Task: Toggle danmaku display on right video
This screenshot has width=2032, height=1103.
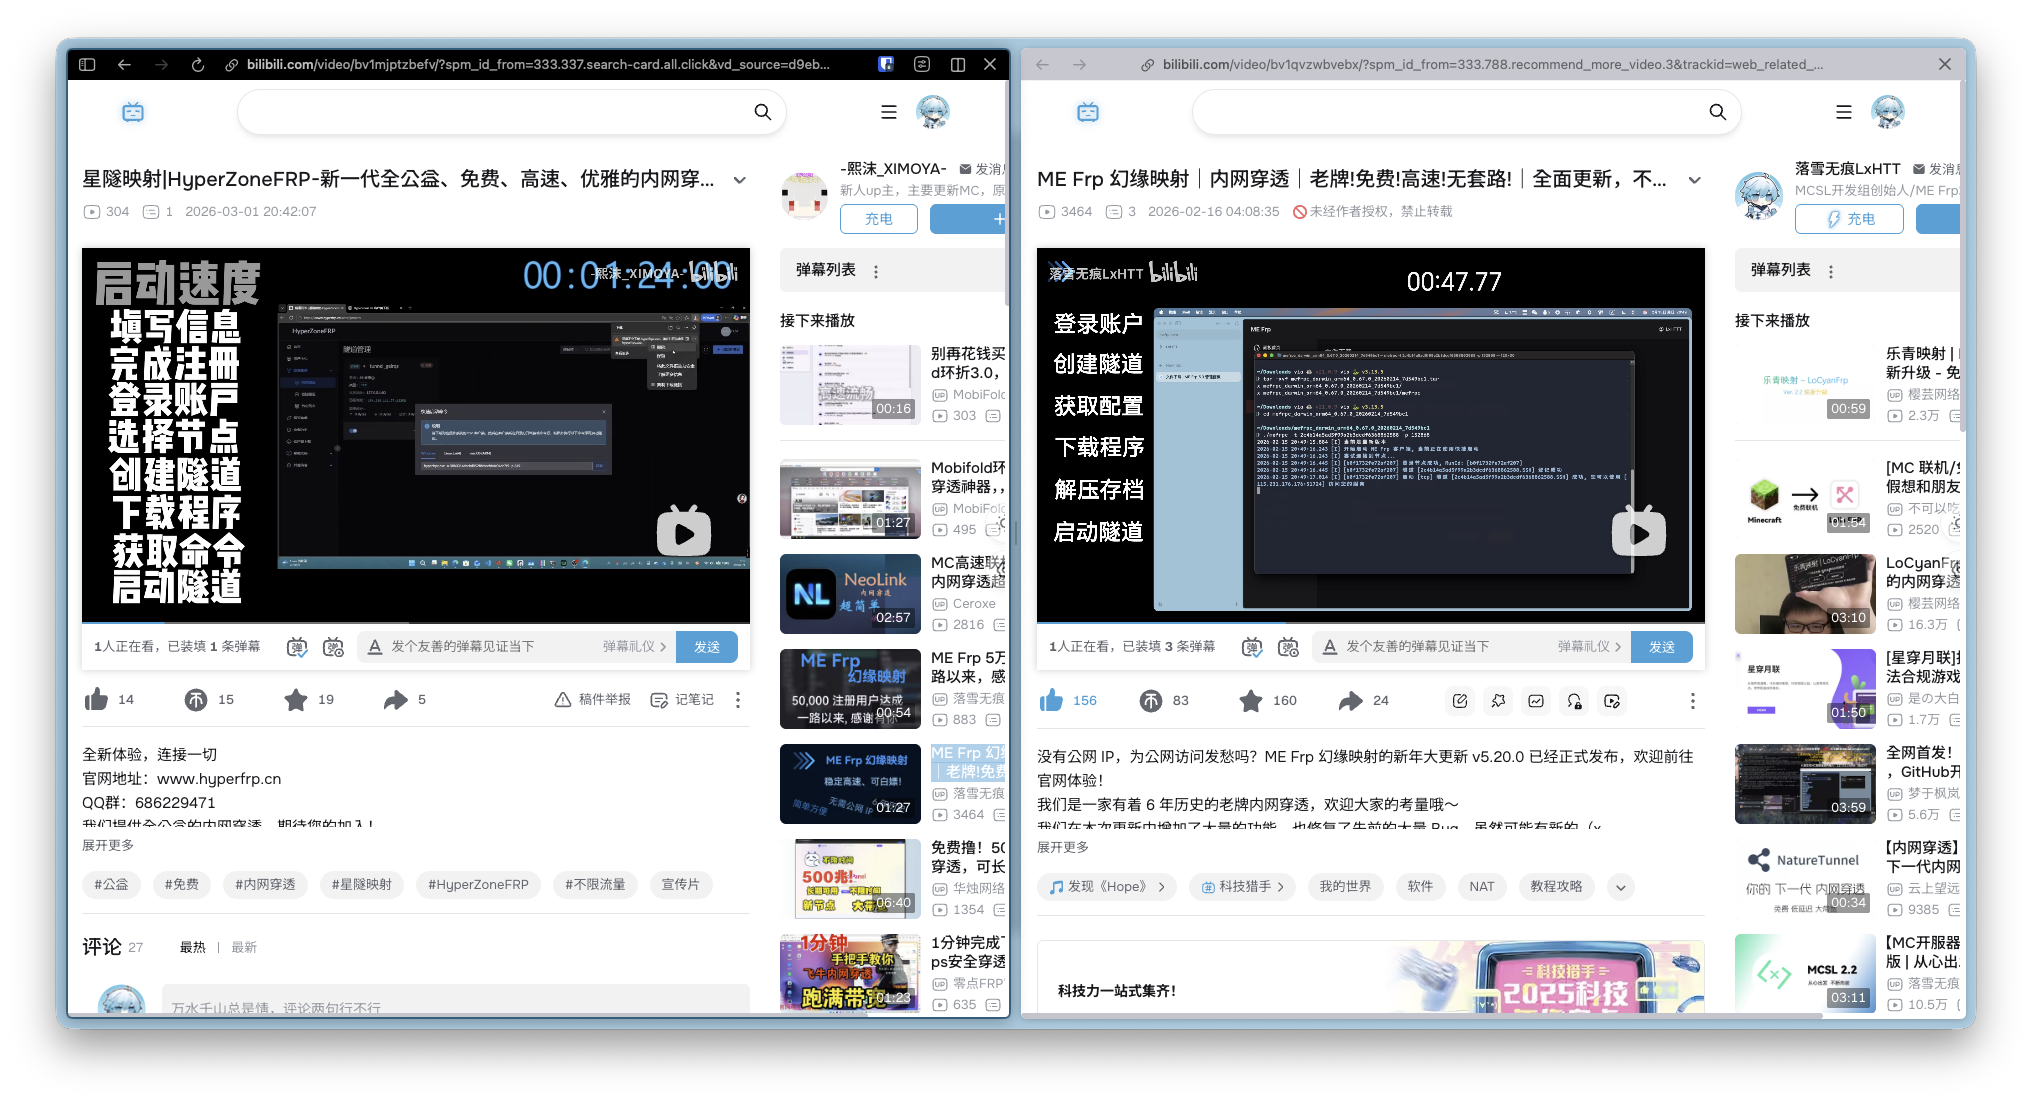Action: pos(1252,647)
